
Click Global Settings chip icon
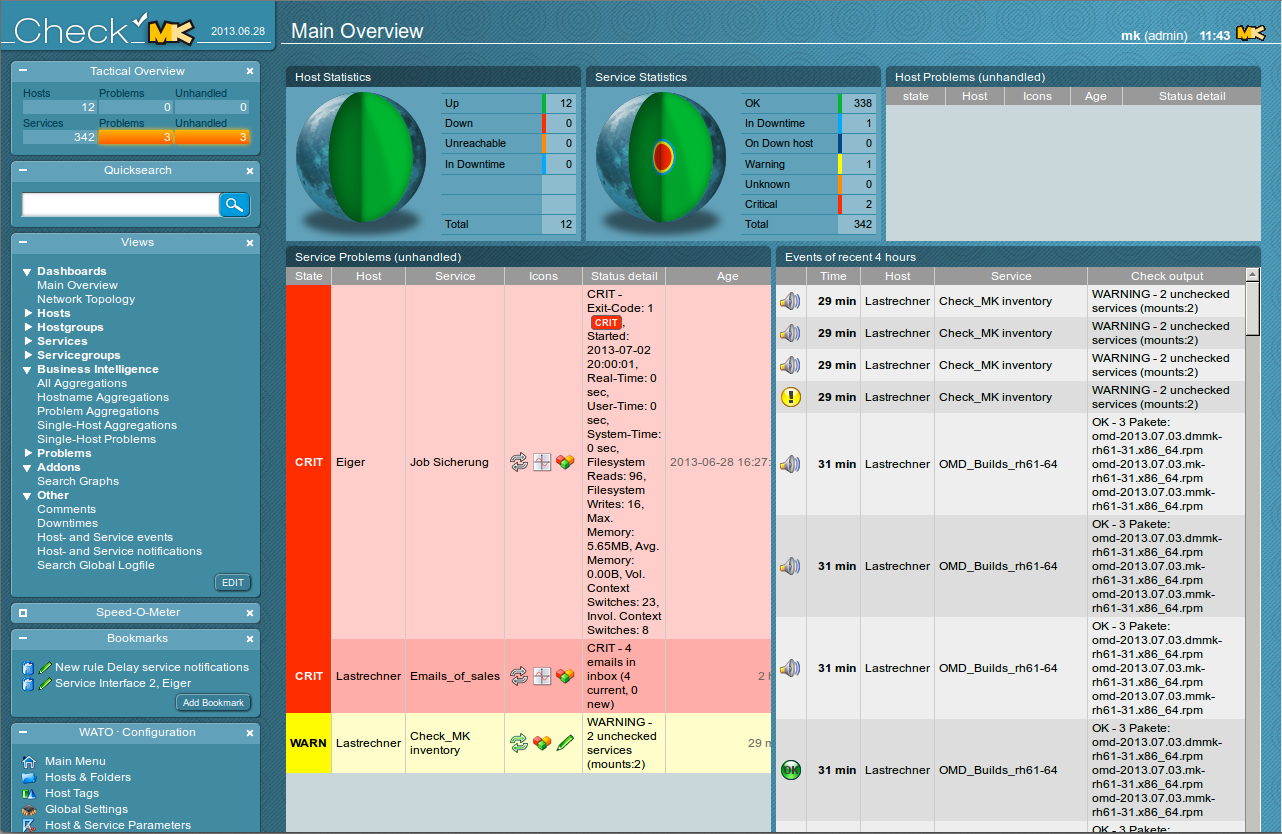(x=29, y=809)
